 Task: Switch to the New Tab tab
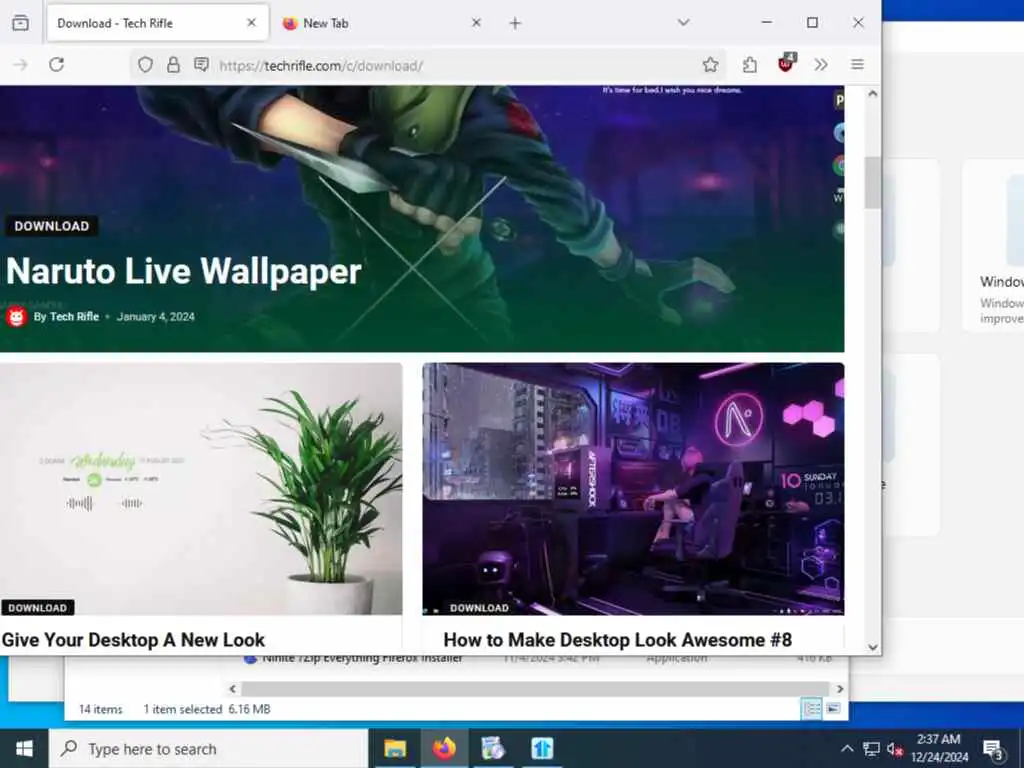pyautogui.click(x=382, y=24)
